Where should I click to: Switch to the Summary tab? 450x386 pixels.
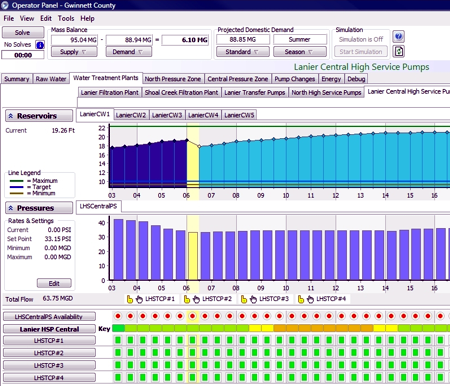(17, 79)
